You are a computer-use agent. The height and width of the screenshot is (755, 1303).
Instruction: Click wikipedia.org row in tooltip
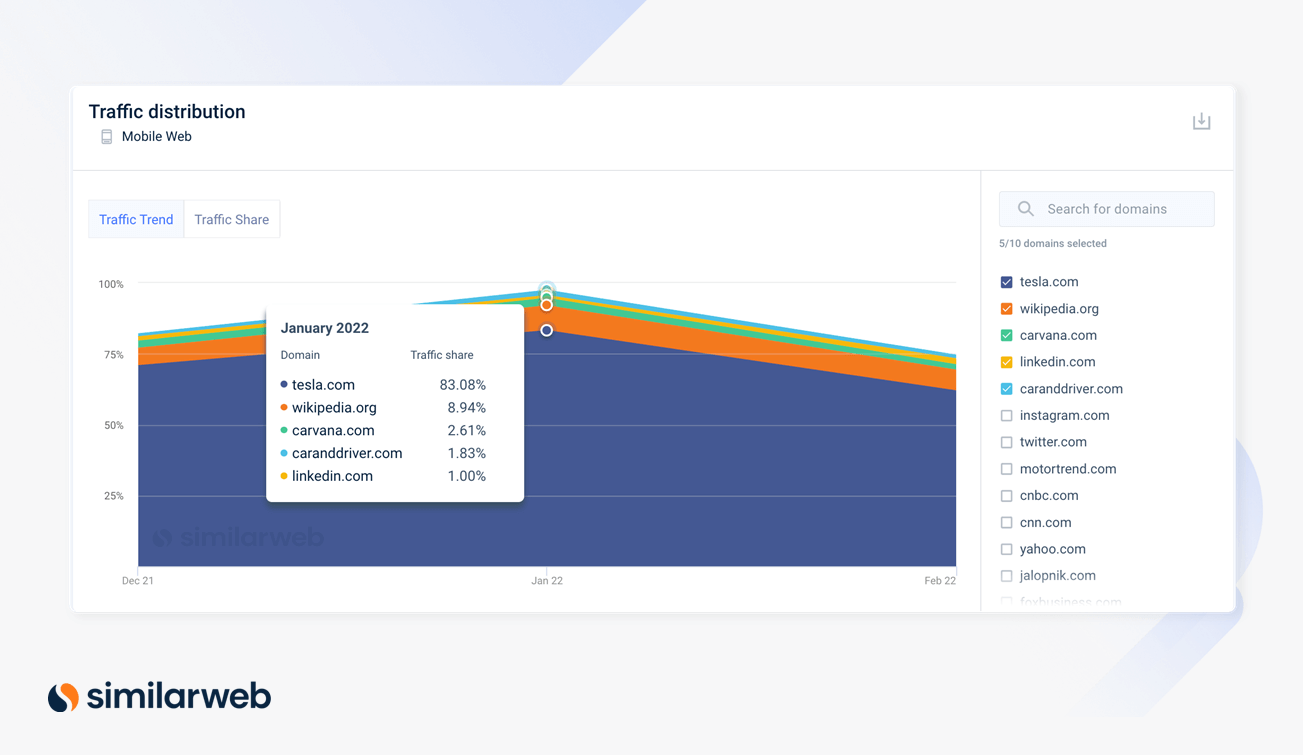pyautogui.click(x=383, y=408)
